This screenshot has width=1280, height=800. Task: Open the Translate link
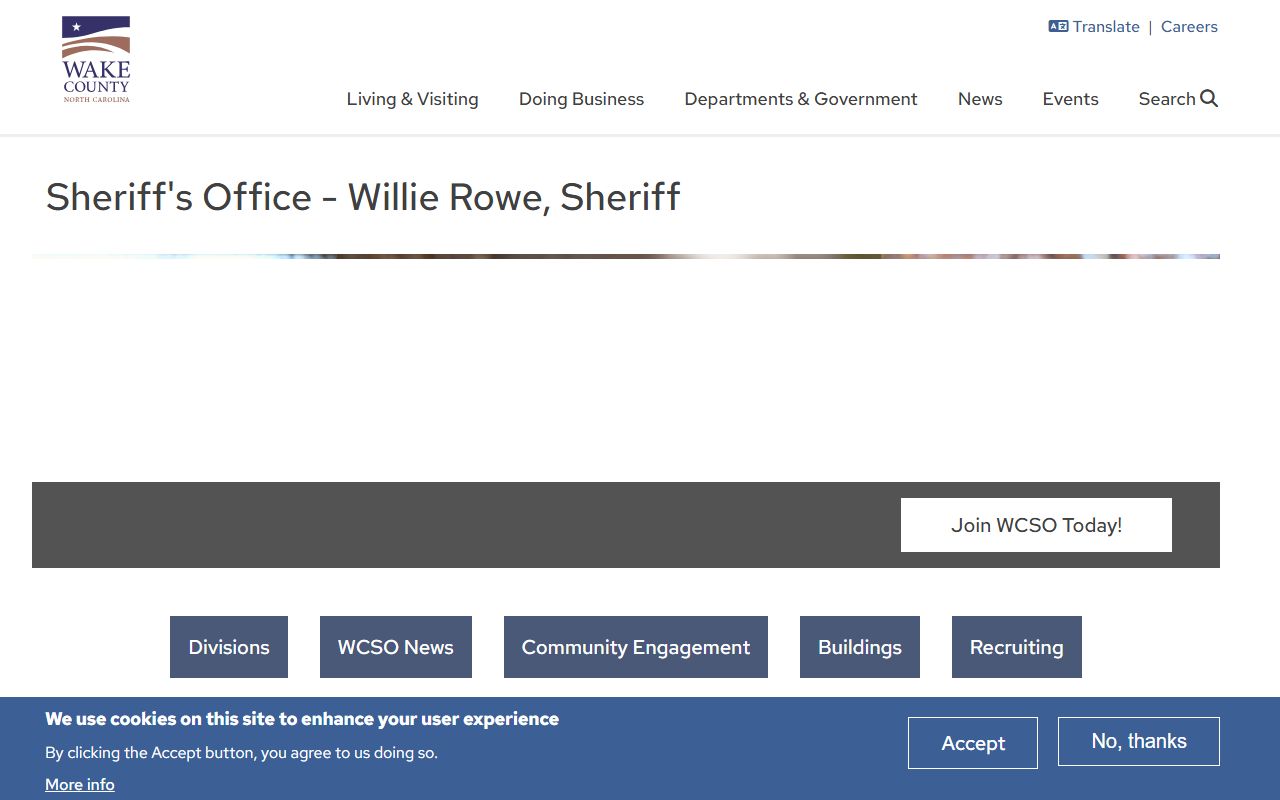click(x=1106, y=27)
